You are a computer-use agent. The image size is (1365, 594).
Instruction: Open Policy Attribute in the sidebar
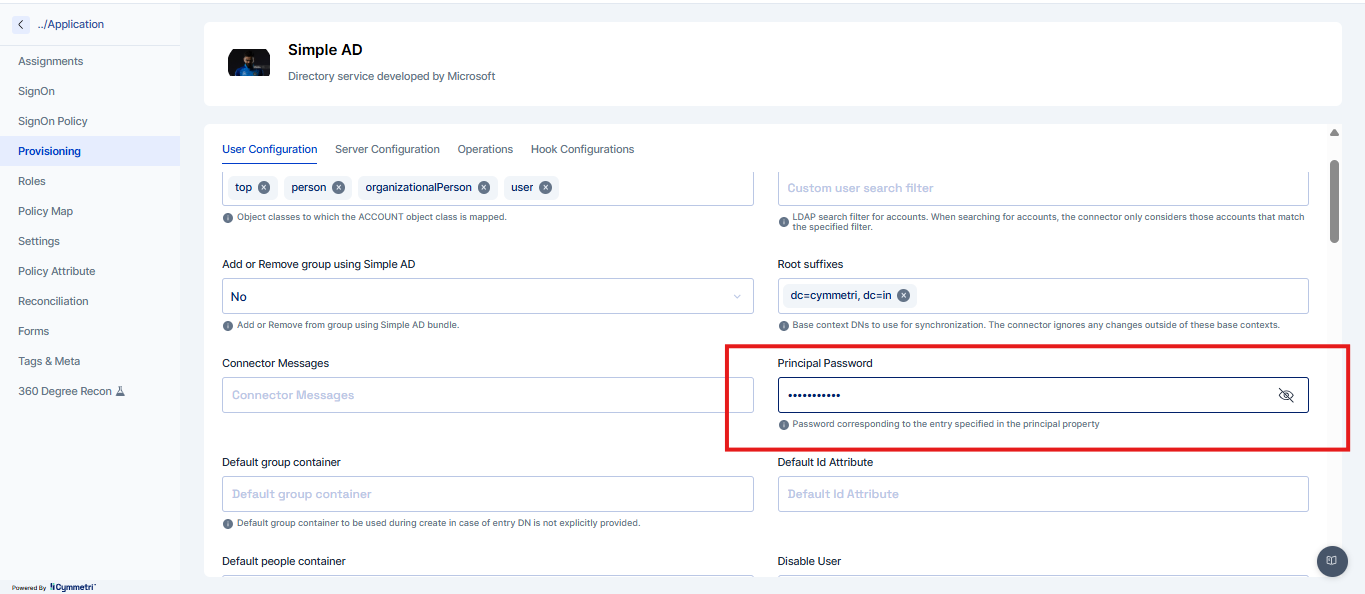click(x=90, y=271)
